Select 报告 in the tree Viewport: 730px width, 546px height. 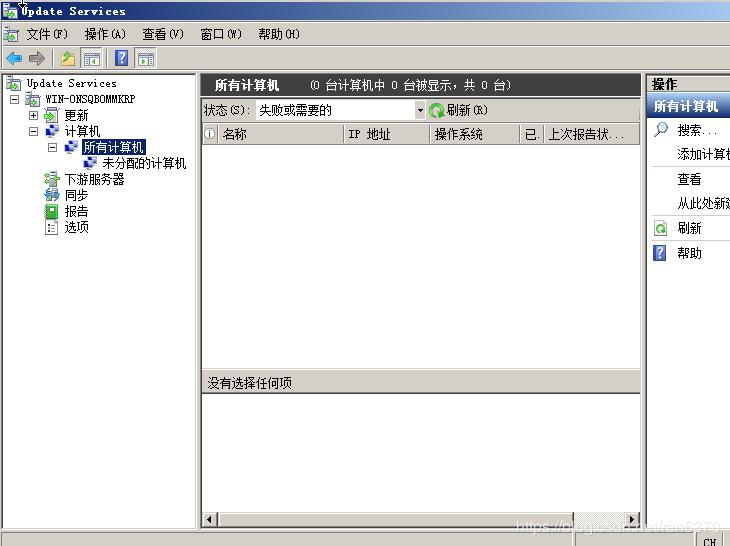(76, 211)
